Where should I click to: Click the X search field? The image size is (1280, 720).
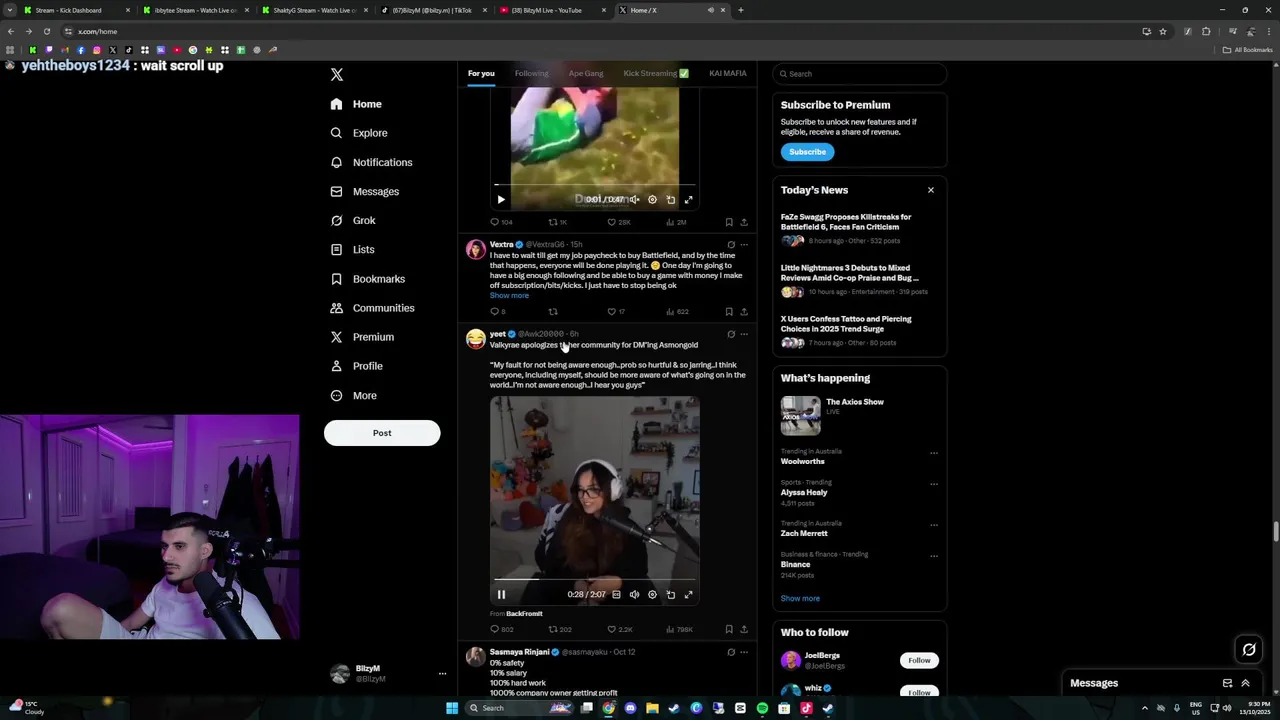pyautogui.click(x=860, y=74)
